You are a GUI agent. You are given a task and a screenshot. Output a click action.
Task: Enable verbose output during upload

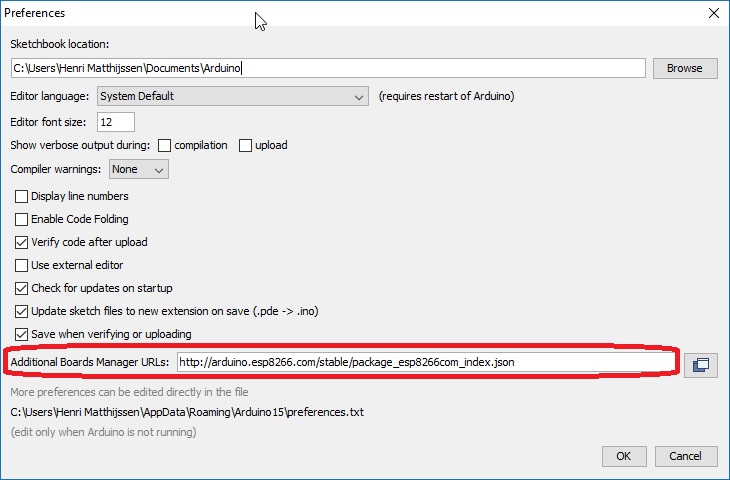(x=245, y=145)
